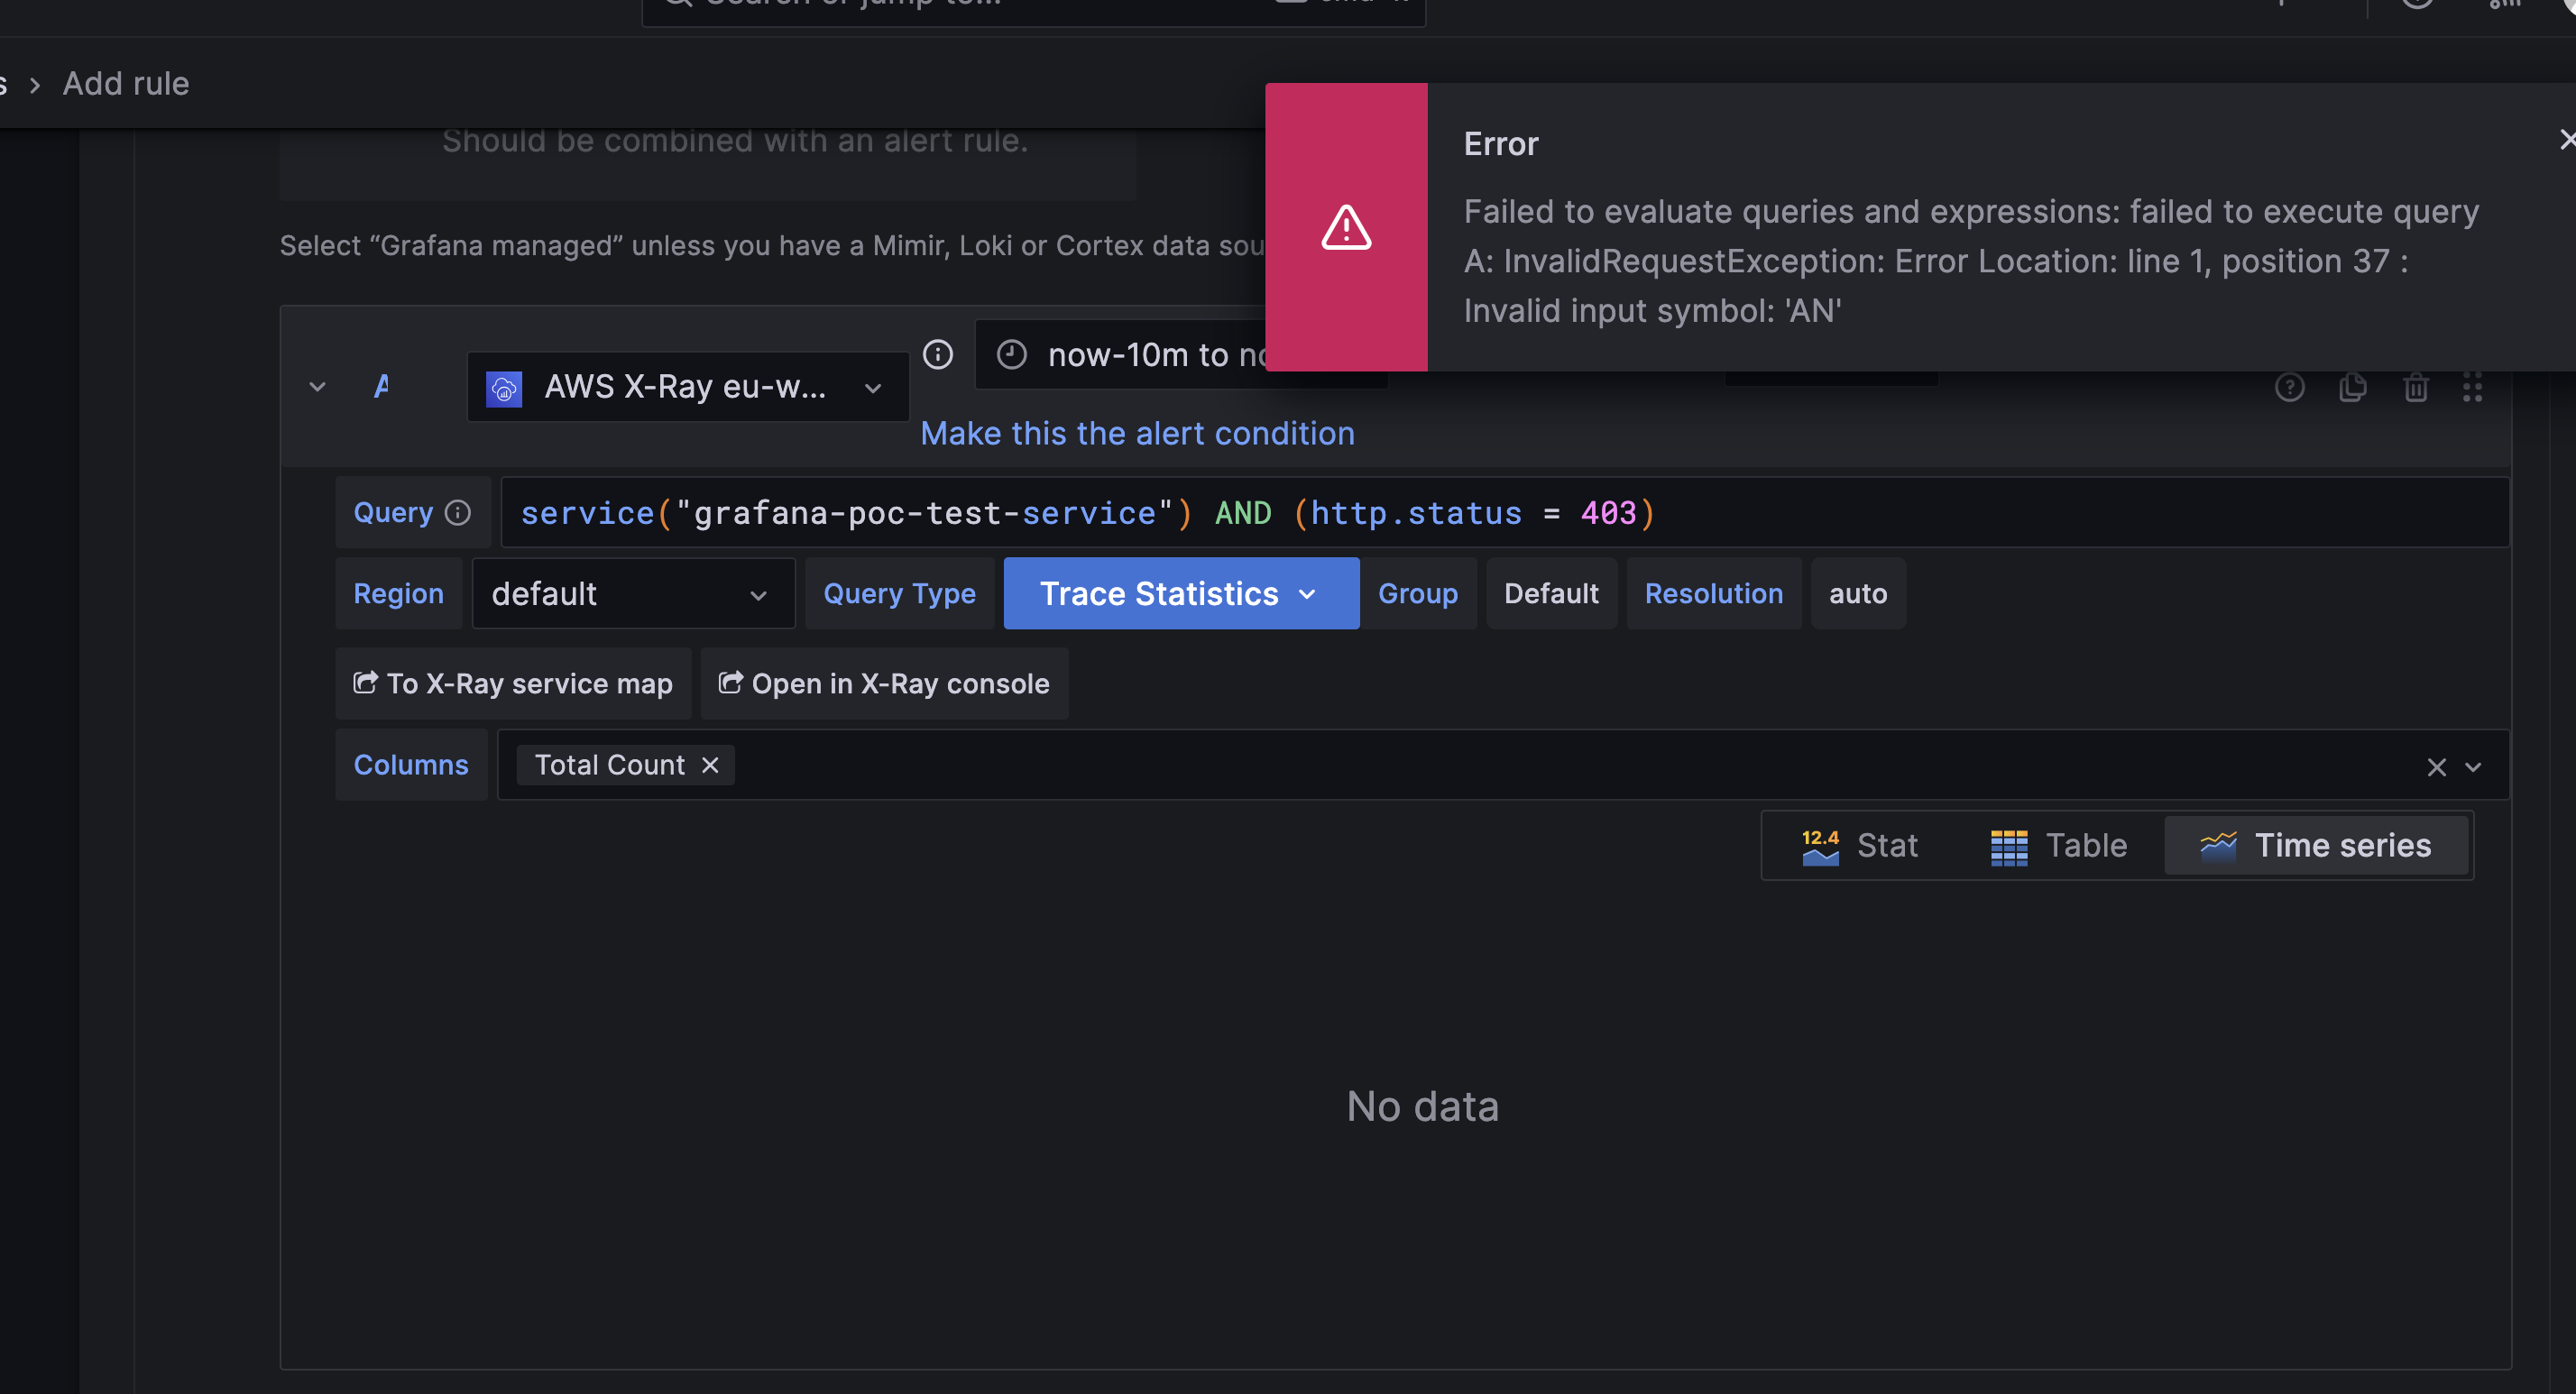Screen dimensions: 2576x1394
Task: Open the query help icon
Action: [x=2290, y=388]
